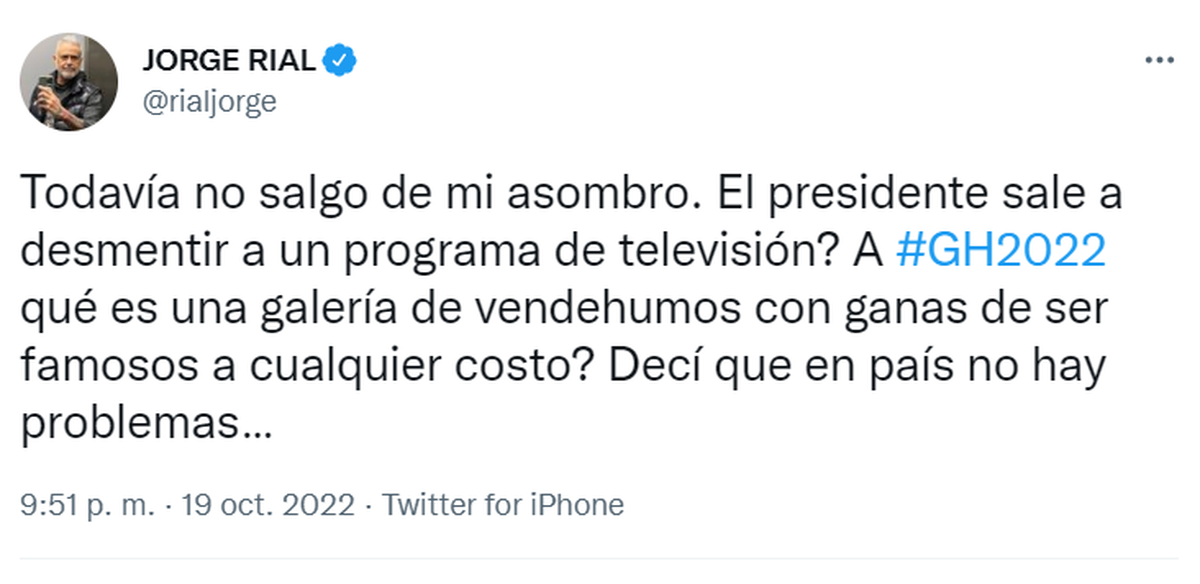Image resolution: width=1200 pixels, height=584 pixels.
Task: Click the 19 oct. 2022 date
Action: point(266,505)
